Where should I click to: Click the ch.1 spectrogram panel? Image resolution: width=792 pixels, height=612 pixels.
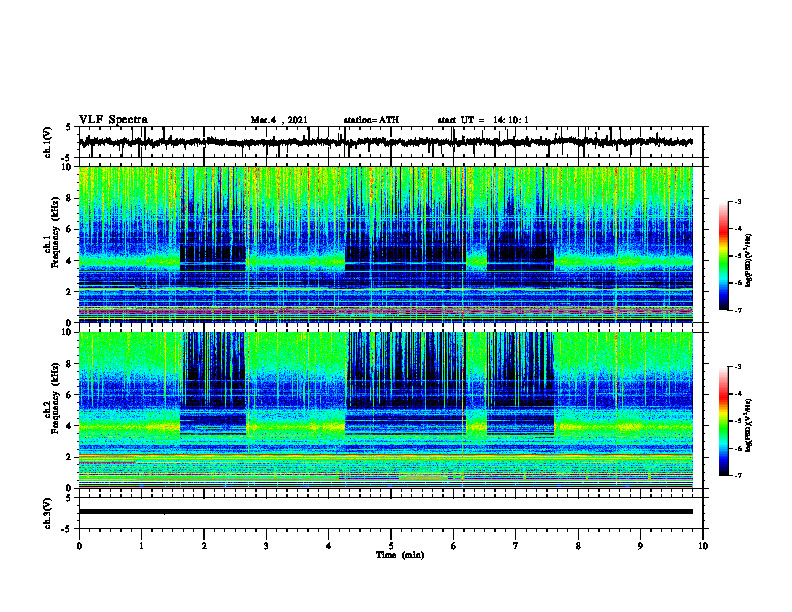coord(386,244)
